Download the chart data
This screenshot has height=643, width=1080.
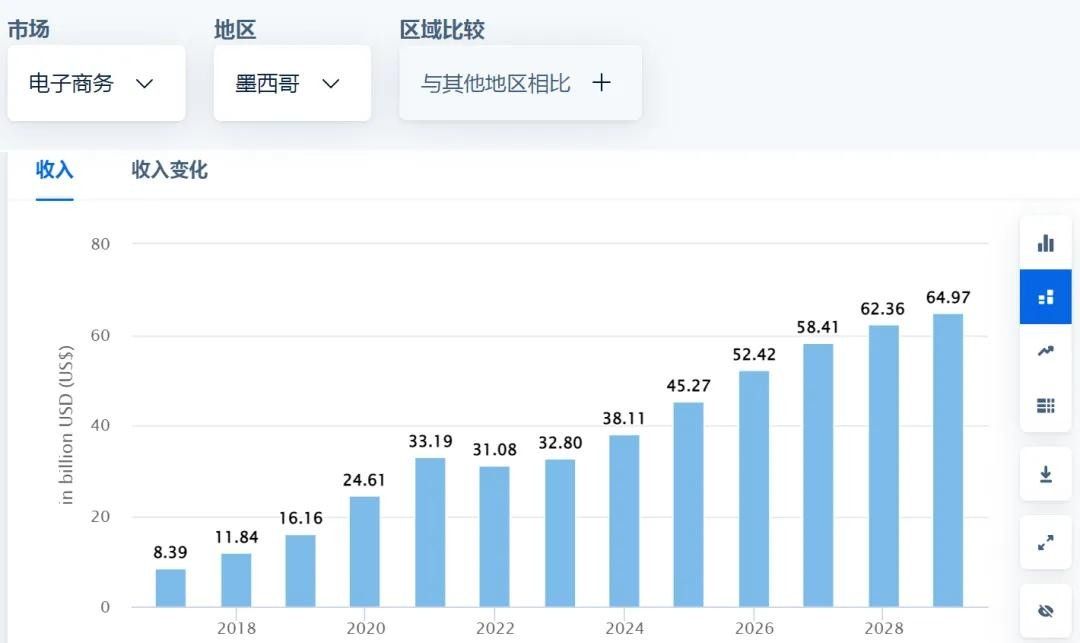[1045, 475]
